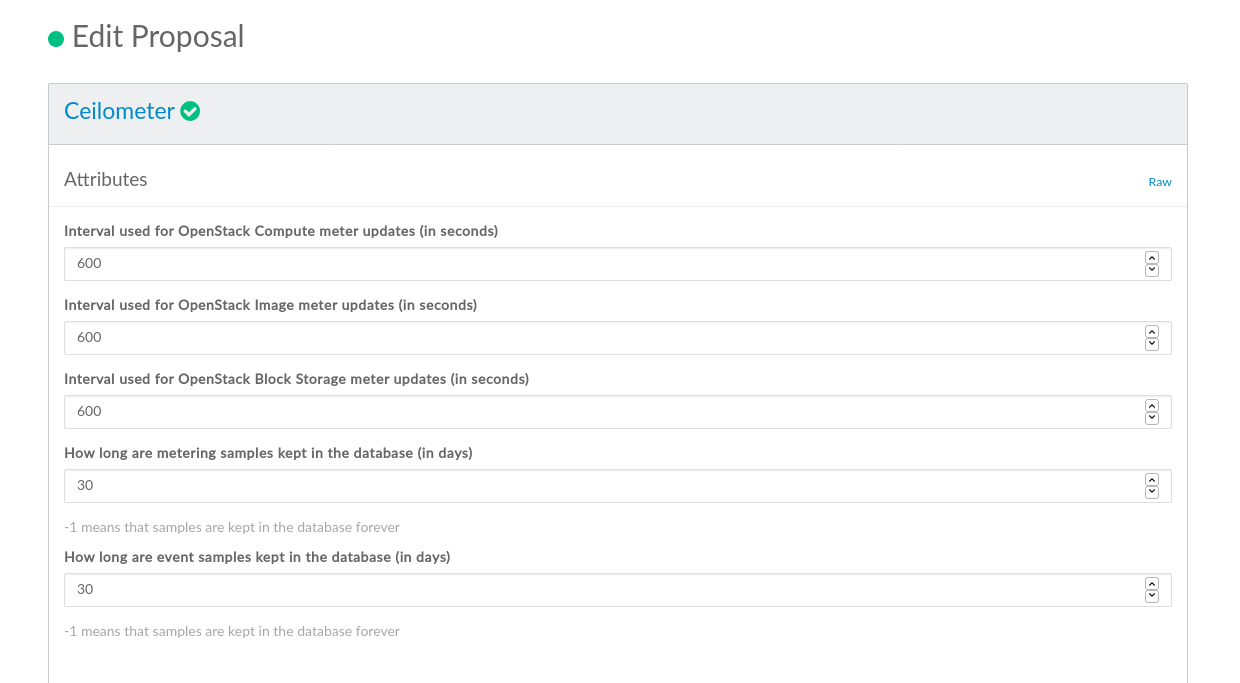Decrease metering samples retention days

[1151, 492]
